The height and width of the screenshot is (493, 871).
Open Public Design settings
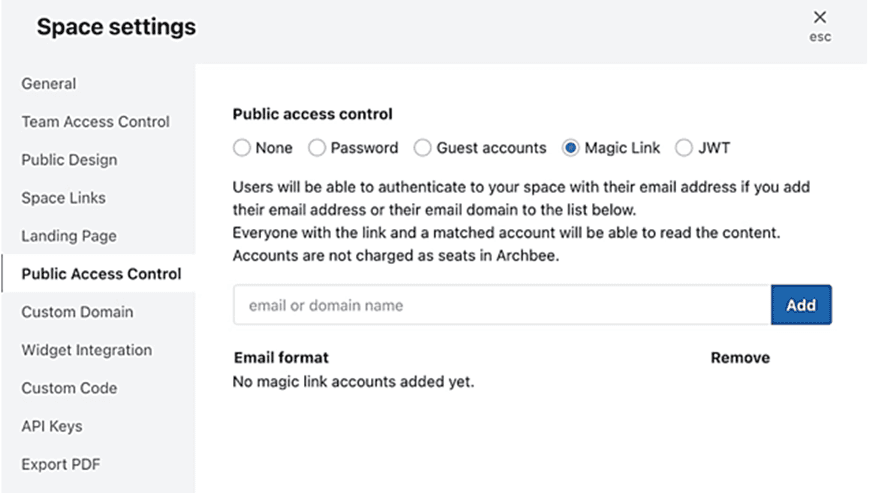click(x=69, y=160)
